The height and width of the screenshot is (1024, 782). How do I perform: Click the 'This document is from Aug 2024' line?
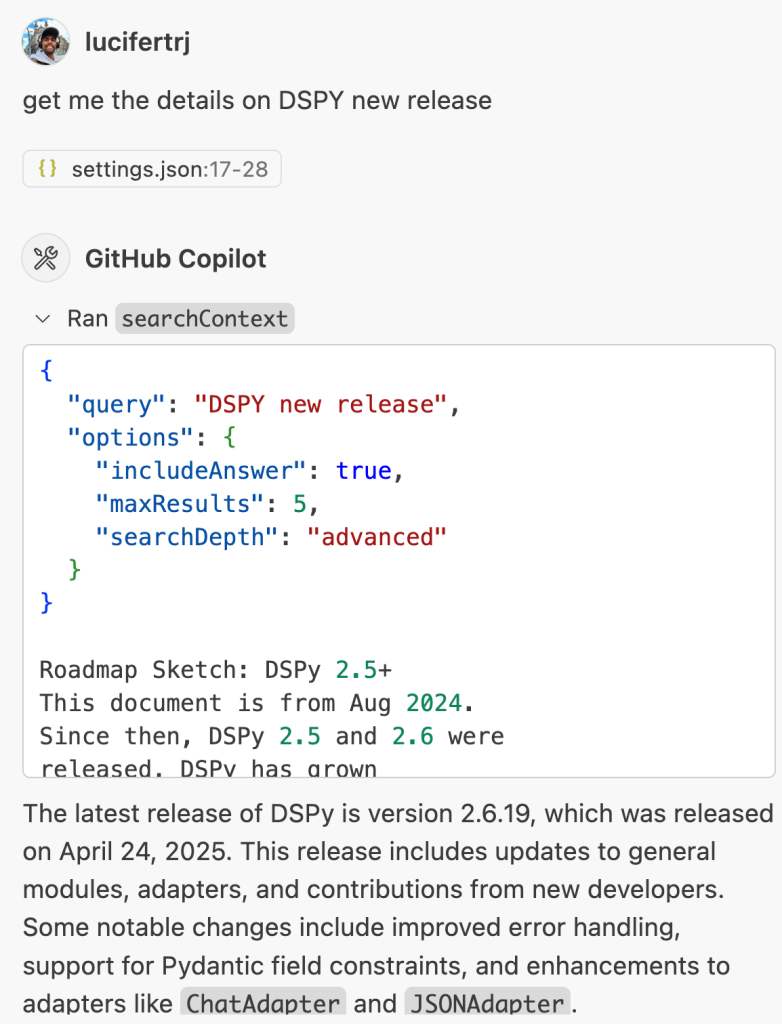256,703
